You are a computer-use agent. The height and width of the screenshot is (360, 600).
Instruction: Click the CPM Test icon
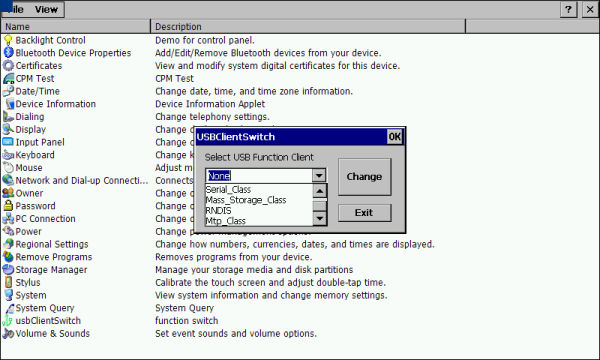click(x=8, y=78)
